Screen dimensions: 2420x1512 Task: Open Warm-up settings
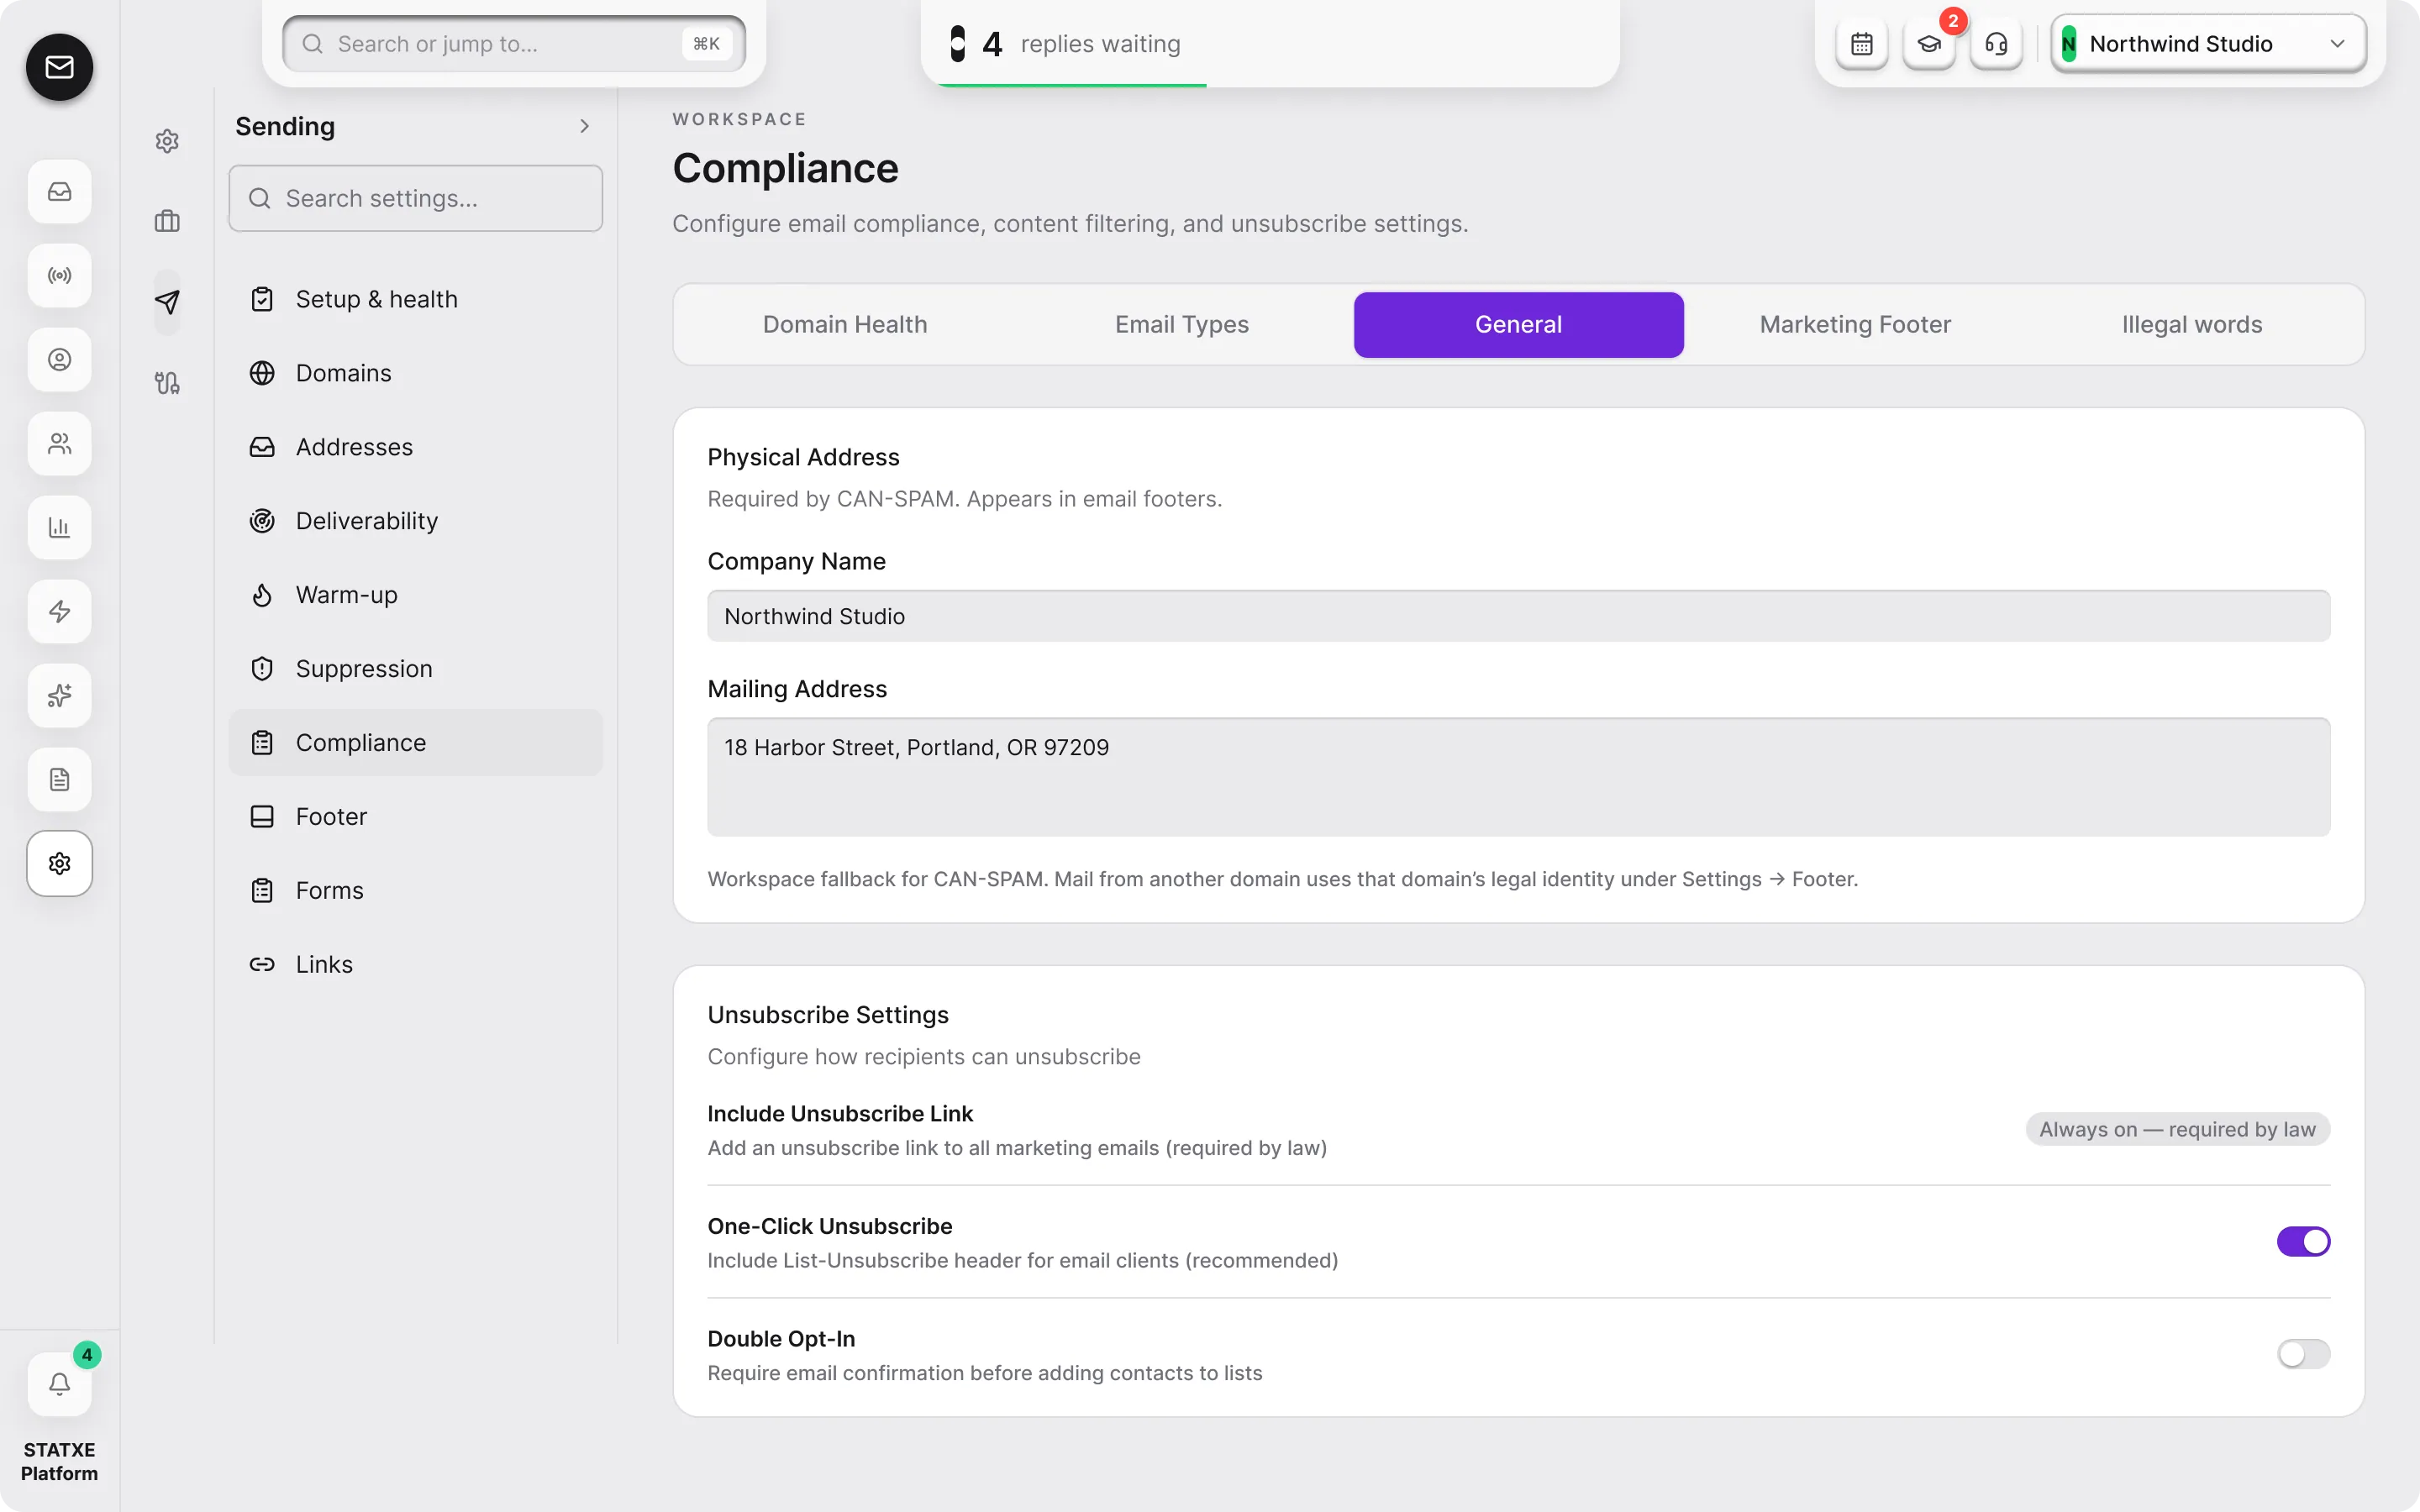click(x=415, y=595)
